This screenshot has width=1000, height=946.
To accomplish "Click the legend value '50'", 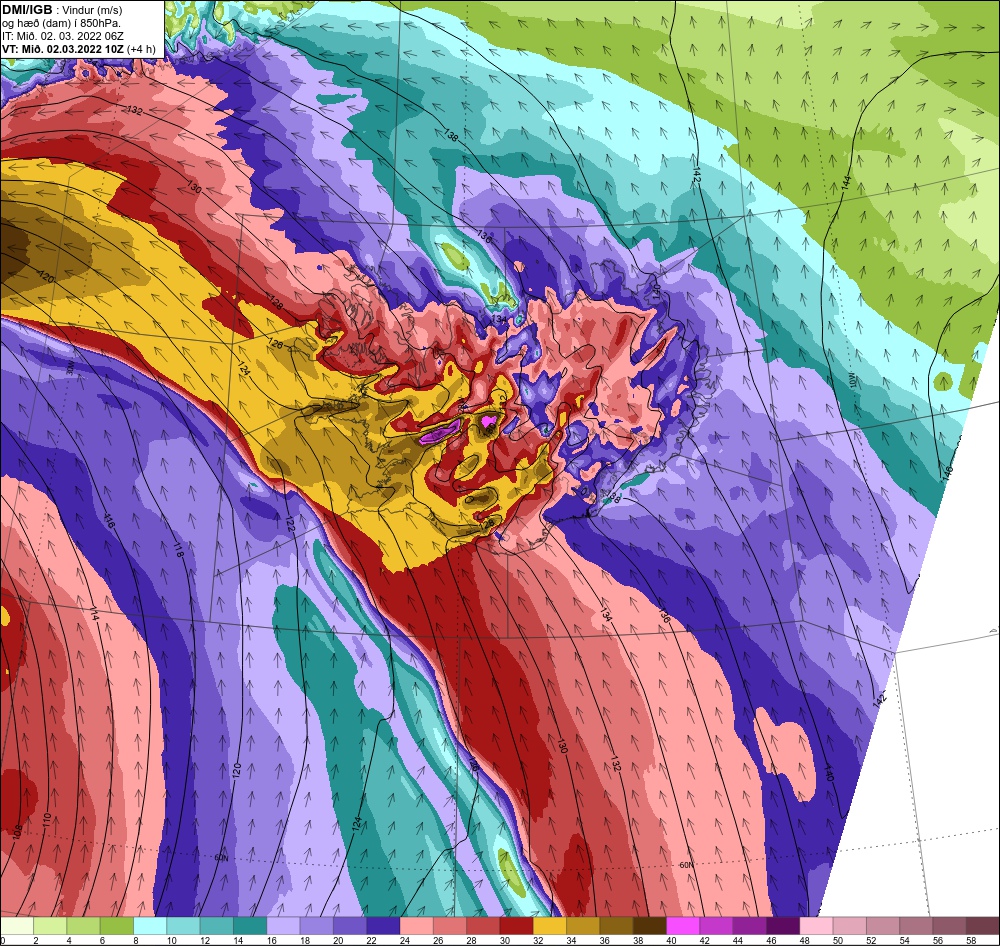I will tap(837, 940).
